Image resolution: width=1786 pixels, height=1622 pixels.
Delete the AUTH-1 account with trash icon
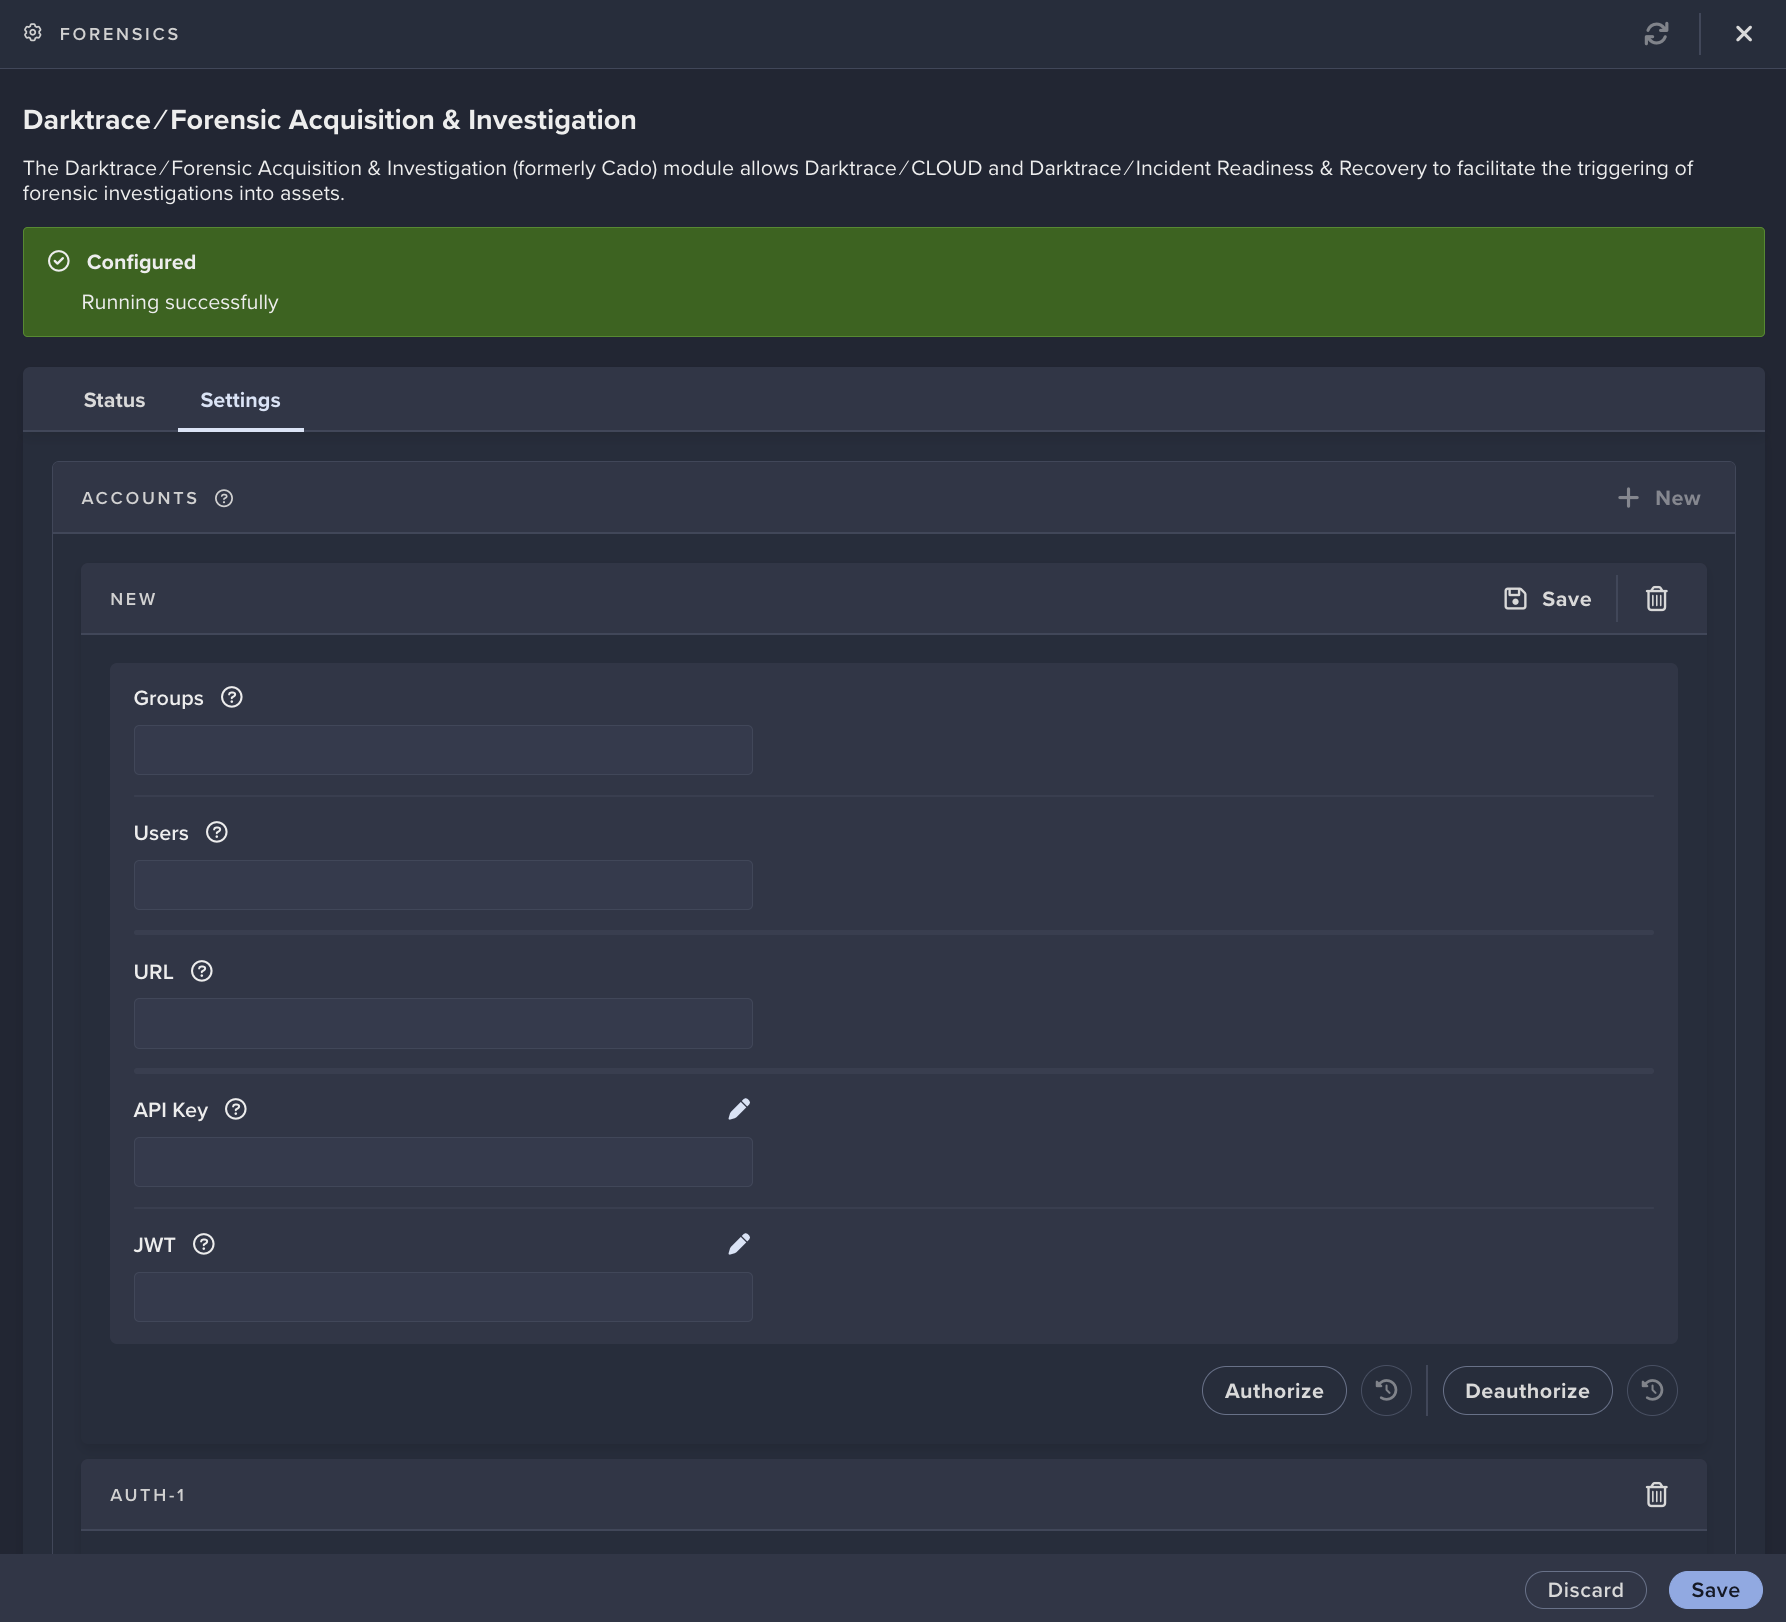[x=1656, y=1495]
